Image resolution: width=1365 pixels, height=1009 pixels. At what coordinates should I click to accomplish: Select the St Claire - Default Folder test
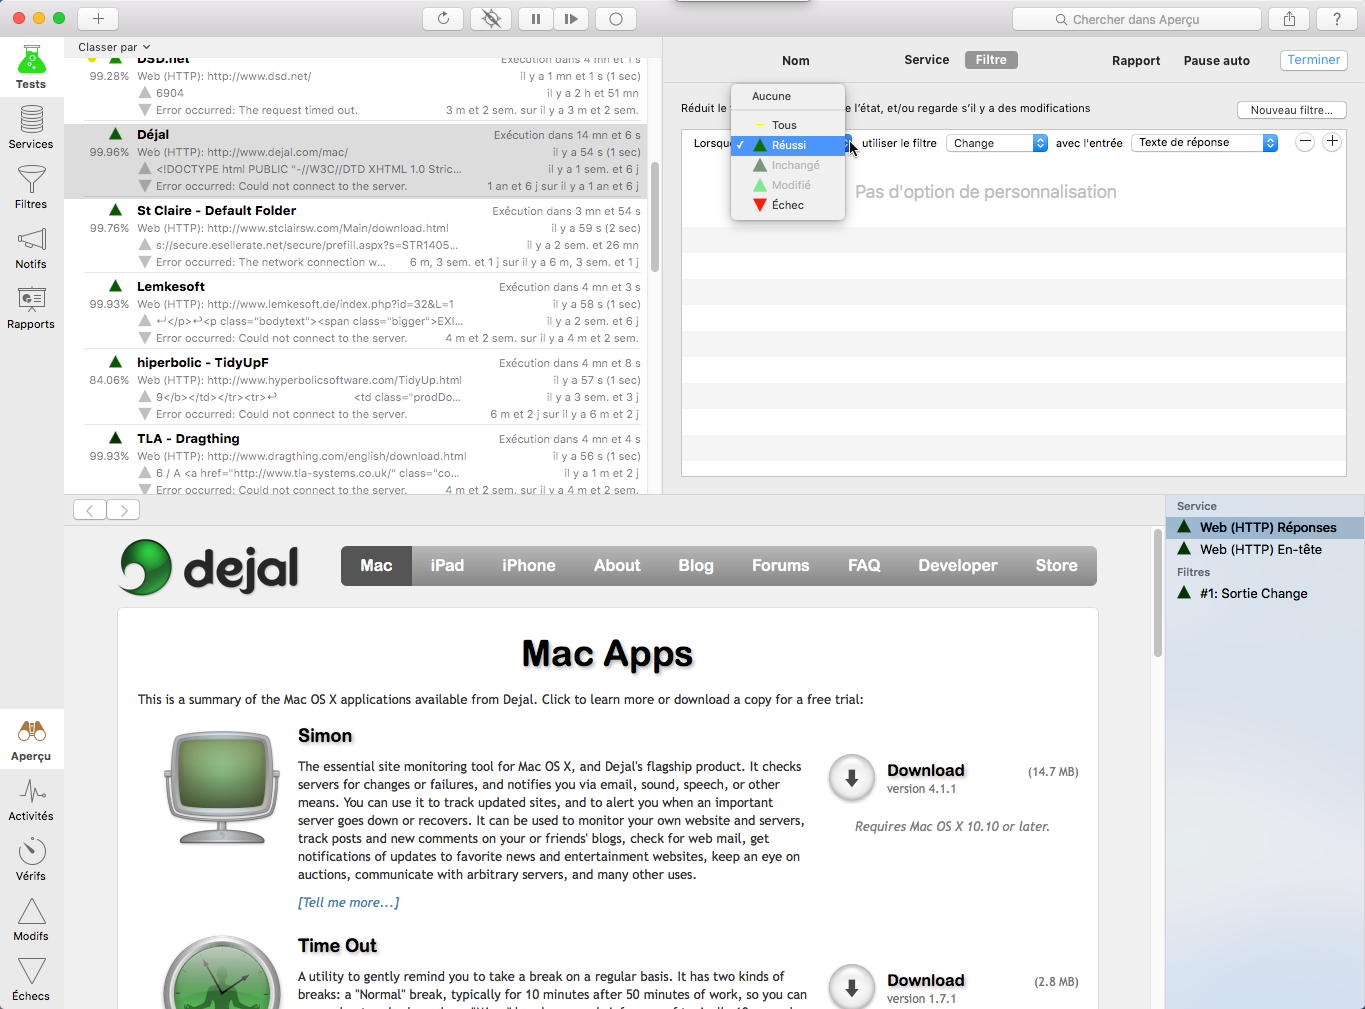[355, 236]
